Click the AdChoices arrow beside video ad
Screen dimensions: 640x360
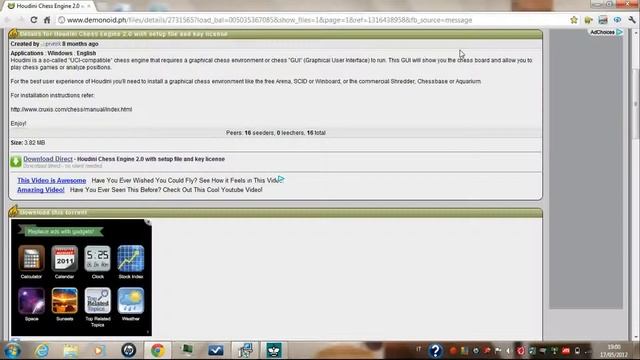pos(281,179)
